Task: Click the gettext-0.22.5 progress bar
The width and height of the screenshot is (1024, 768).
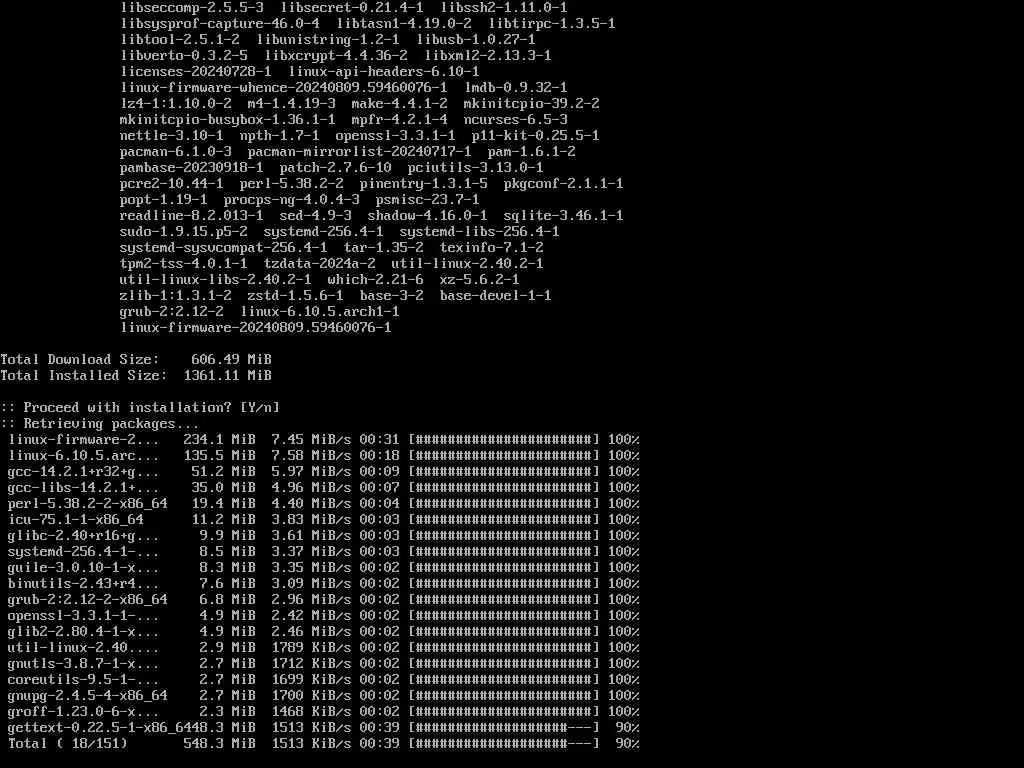Action: pyautogui.click(x=504, y=728)
